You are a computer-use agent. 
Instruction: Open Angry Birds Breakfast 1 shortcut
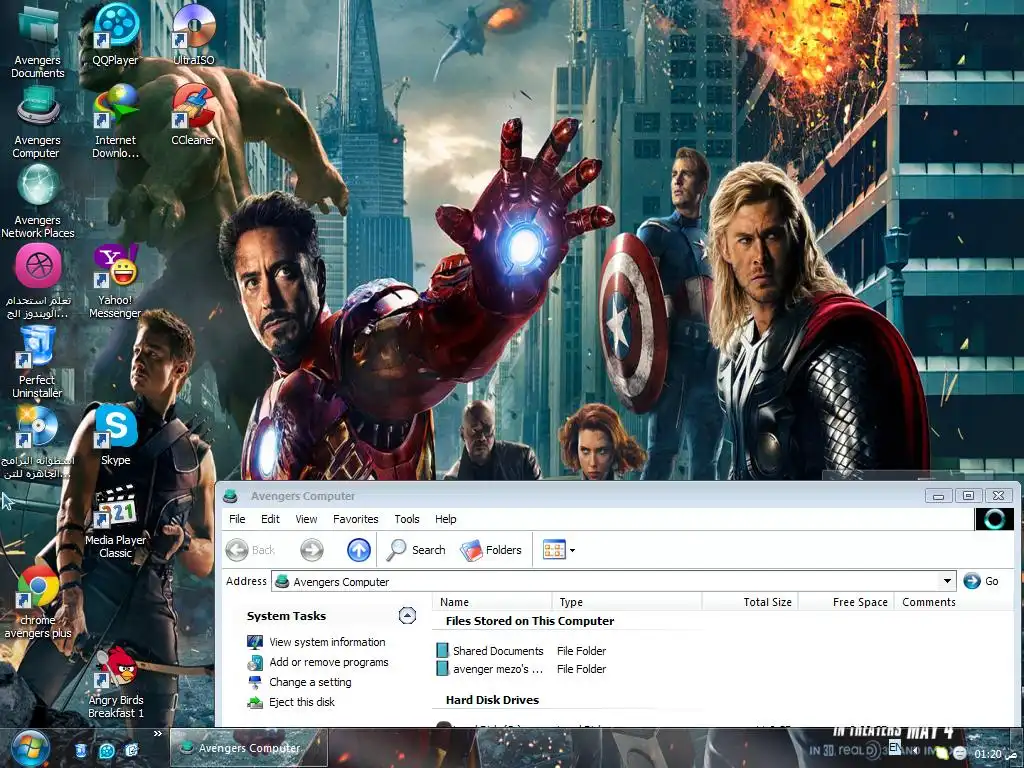point(116,682)
